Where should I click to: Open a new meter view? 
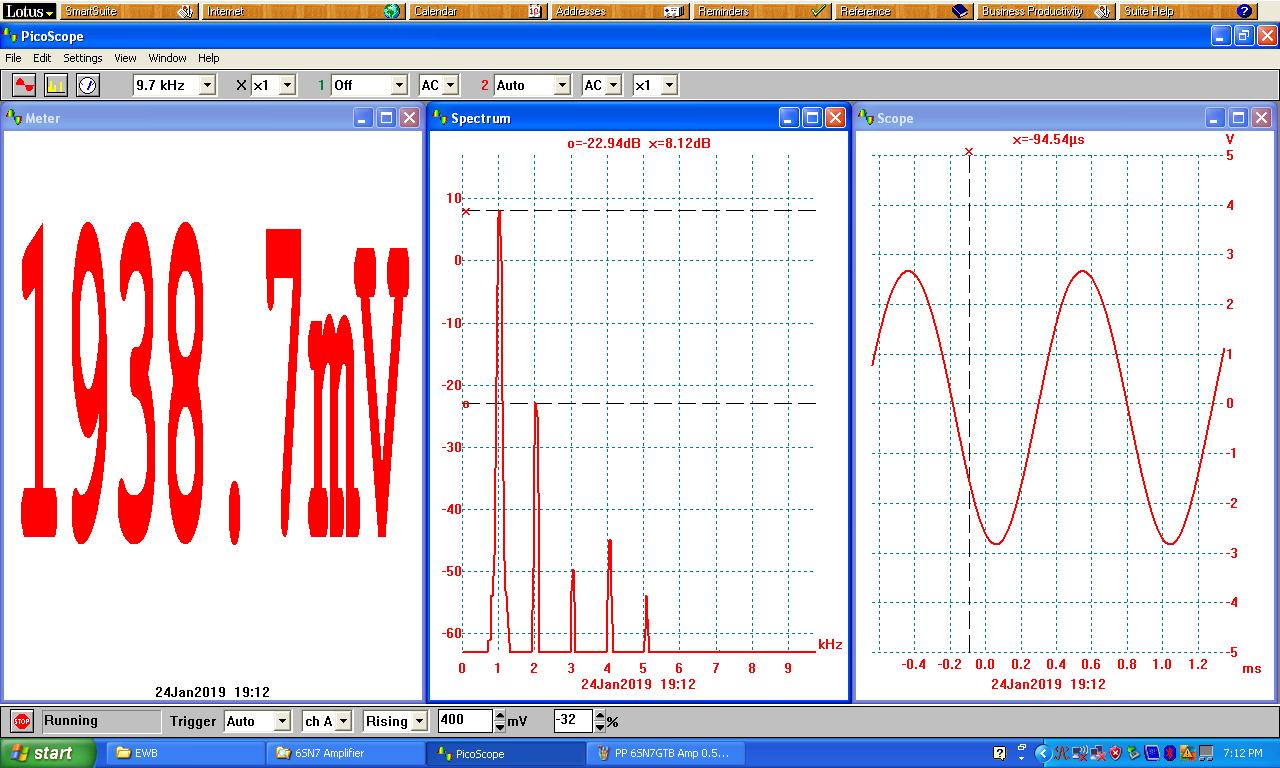pos(88,86)
